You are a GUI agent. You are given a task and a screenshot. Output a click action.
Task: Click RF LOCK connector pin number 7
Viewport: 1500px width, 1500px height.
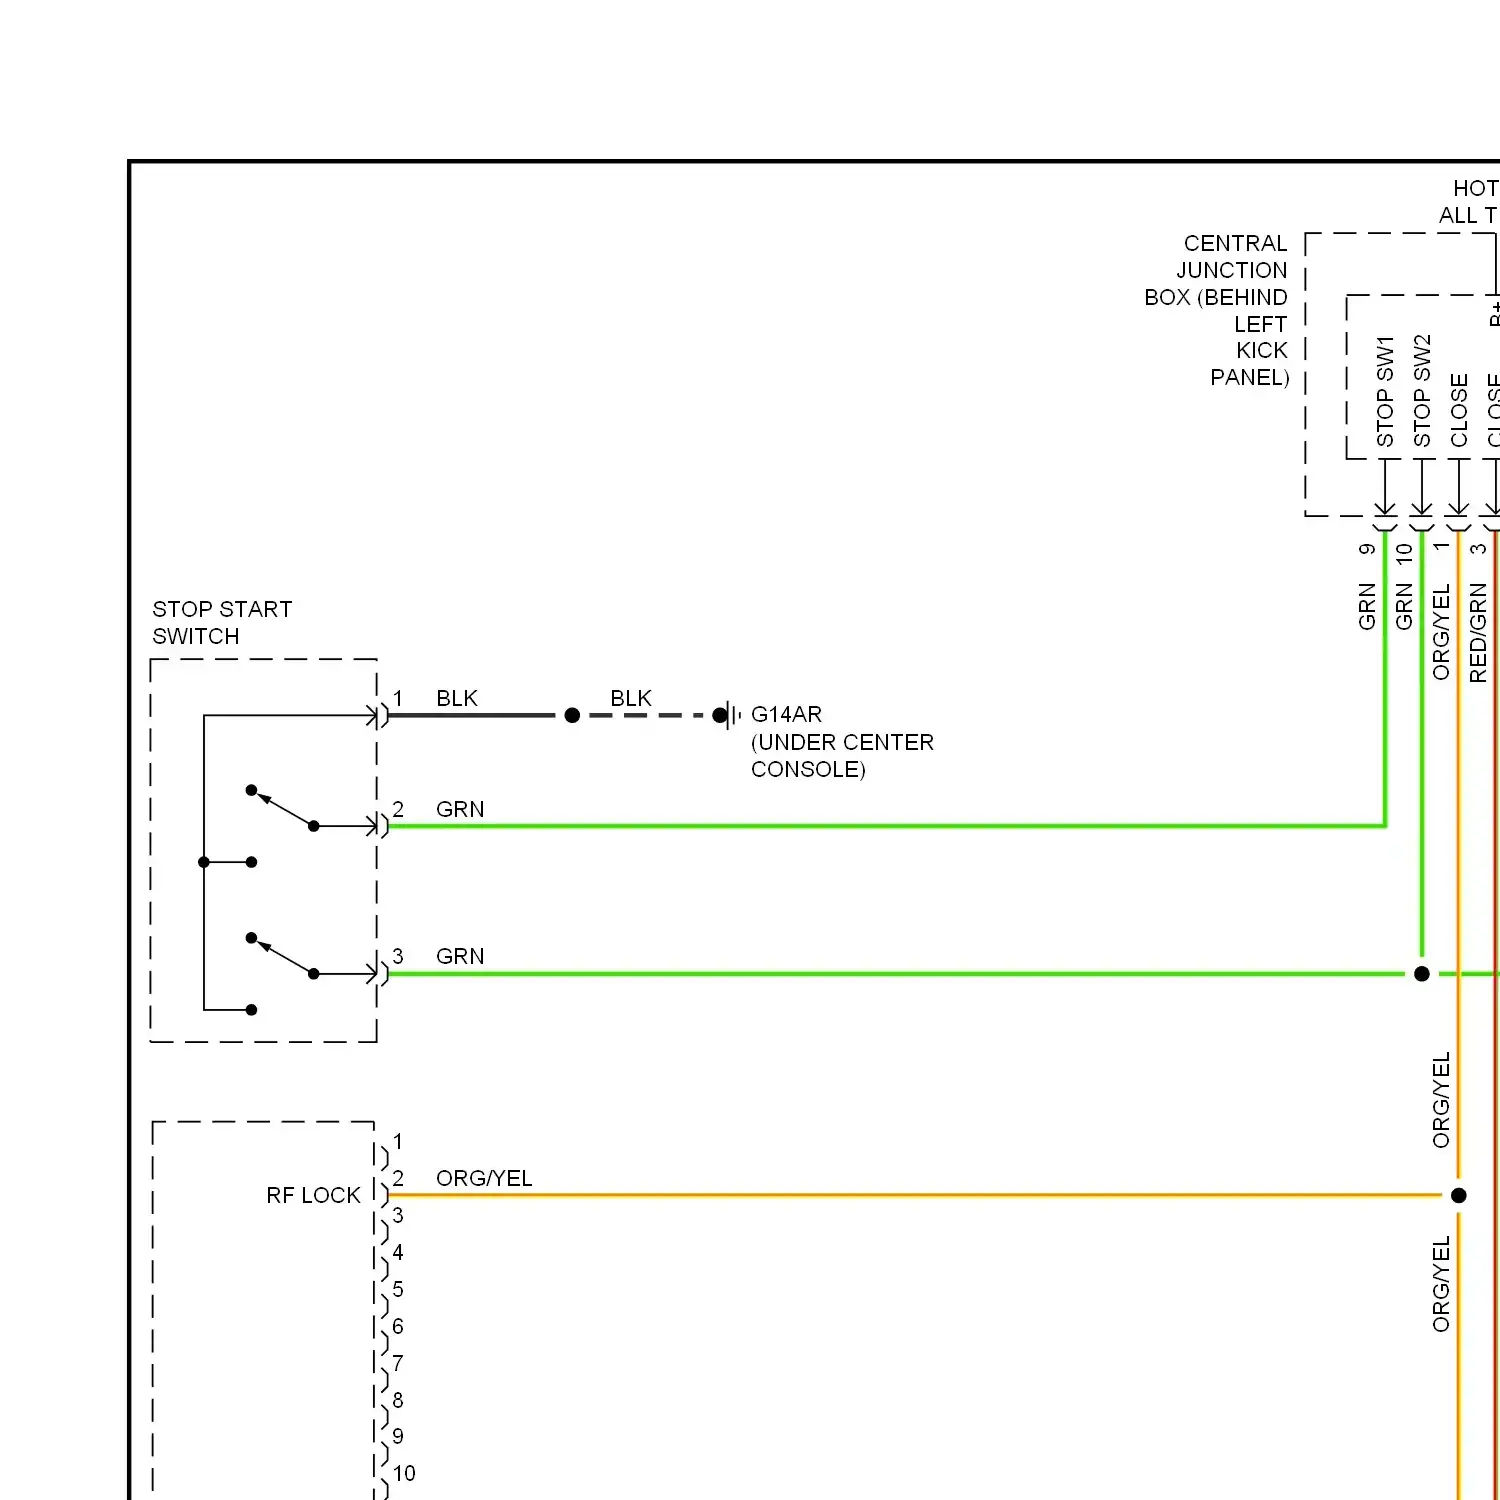point(398,1363)
